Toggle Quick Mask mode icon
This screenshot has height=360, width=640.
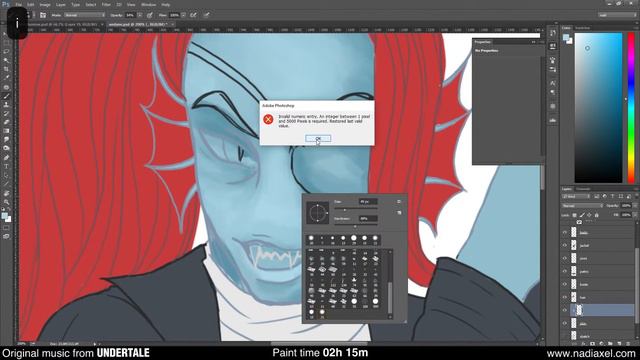point(6,228)
